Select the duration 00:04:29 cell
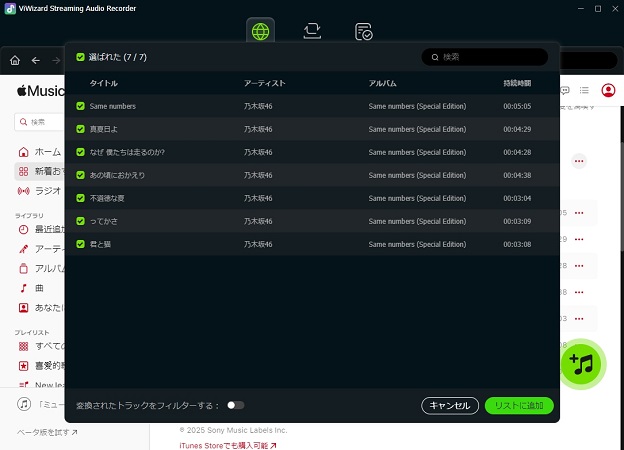Viewport: 624px width, 450px height. 517,129
